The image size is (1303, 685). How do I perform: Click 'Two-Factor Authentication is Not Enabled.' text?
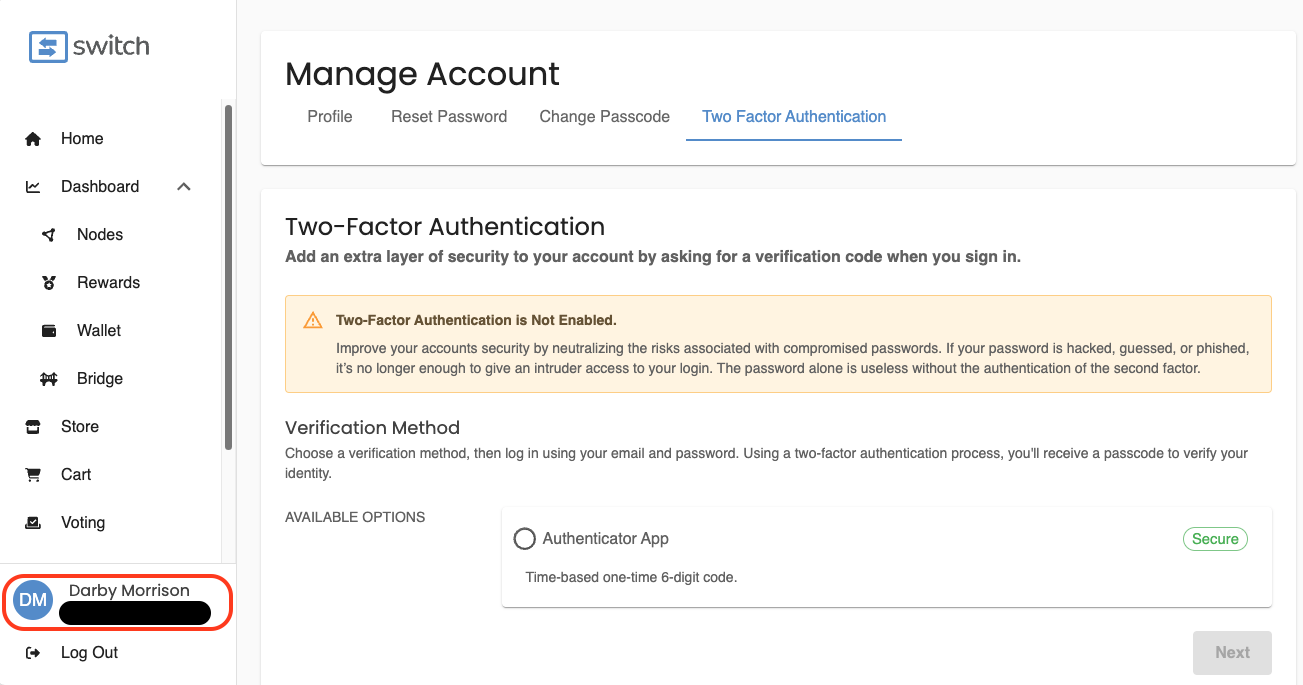[476, 321]
